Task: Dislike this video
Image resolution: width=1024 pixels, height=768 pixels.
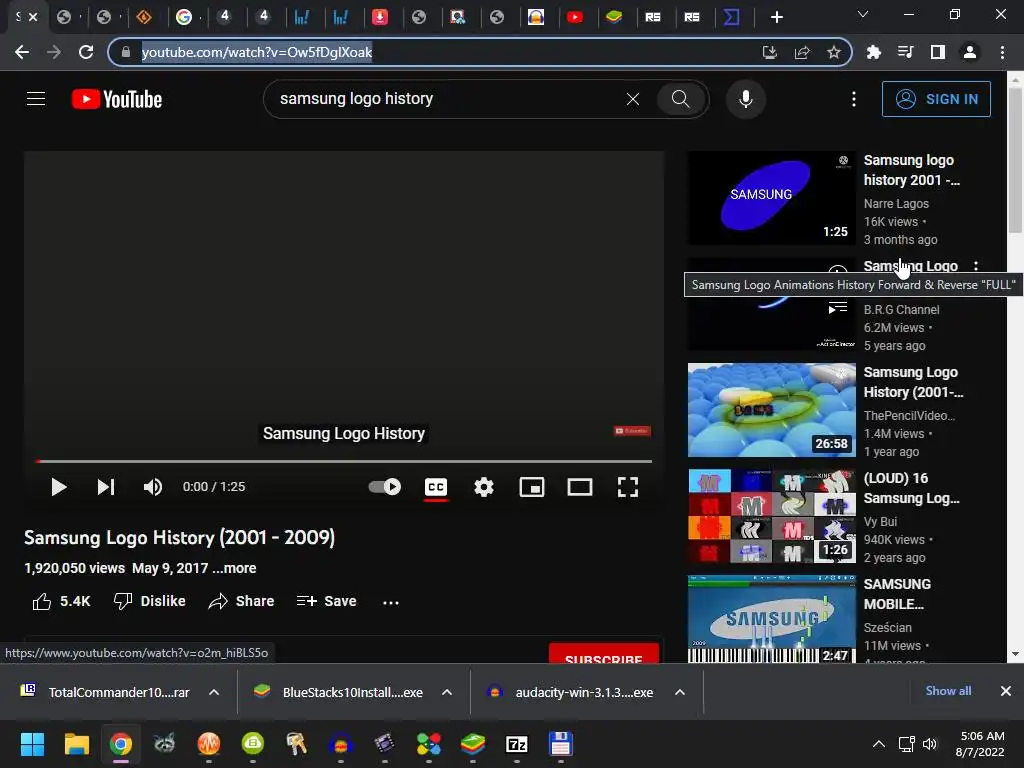Action: [x=150, y=601]
